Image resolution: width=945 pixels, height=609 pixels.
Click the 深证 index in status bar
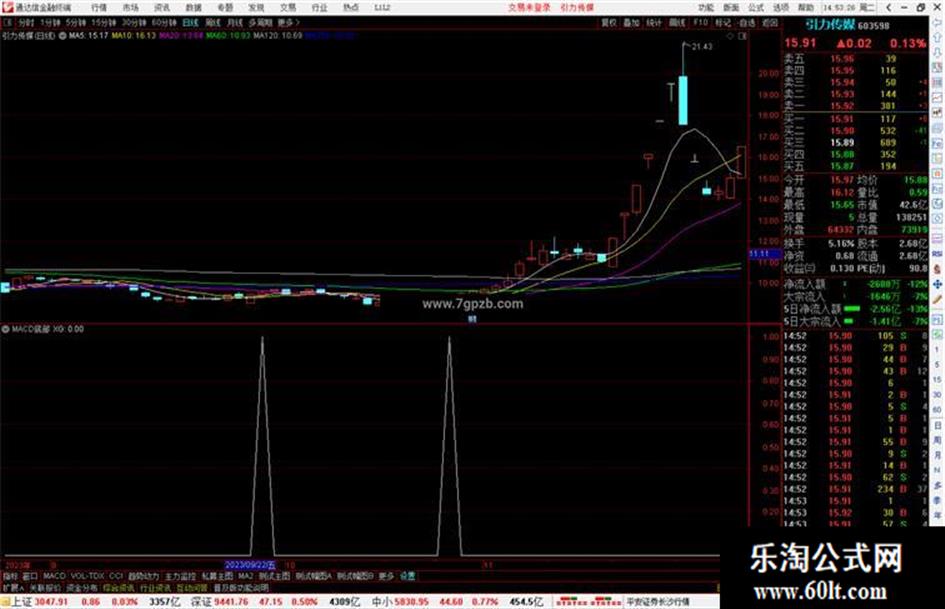201,602
